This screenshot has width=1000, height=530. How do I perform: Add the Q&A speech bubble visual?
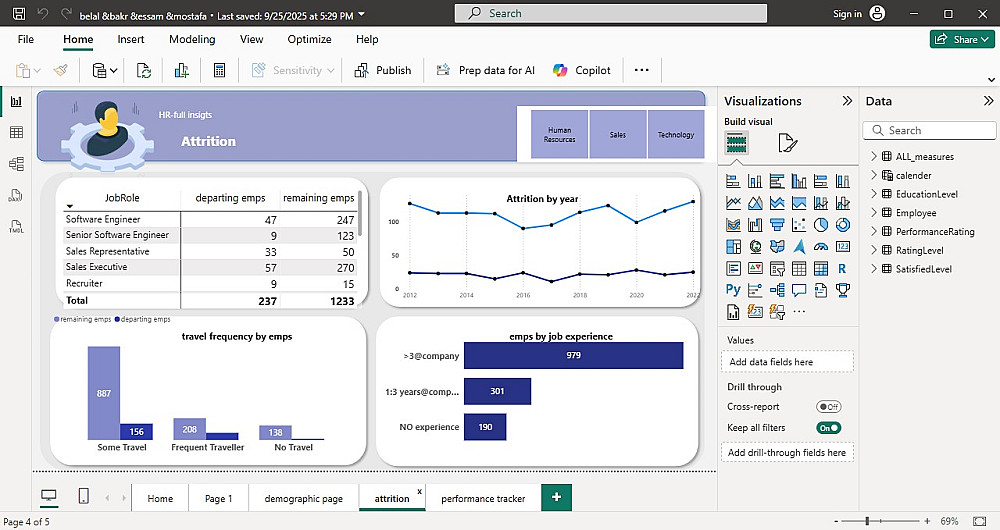798,290
